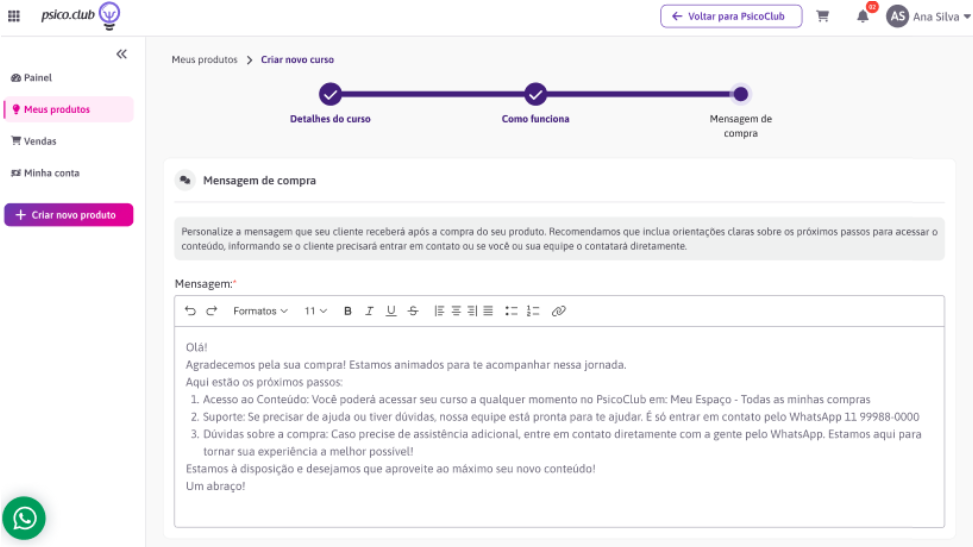The height and width of the screenshot is (547, 973).
Task: Align text right
Action: (472, 311)
